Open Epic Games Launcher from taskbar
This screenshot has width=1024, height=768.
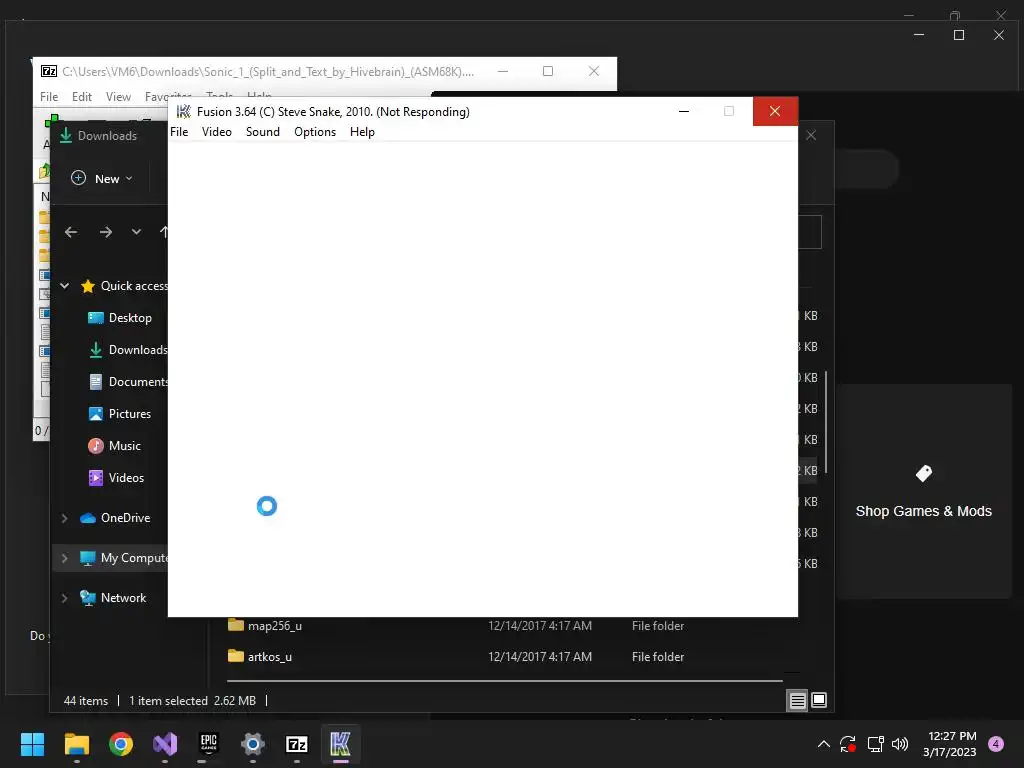[208, 744]
